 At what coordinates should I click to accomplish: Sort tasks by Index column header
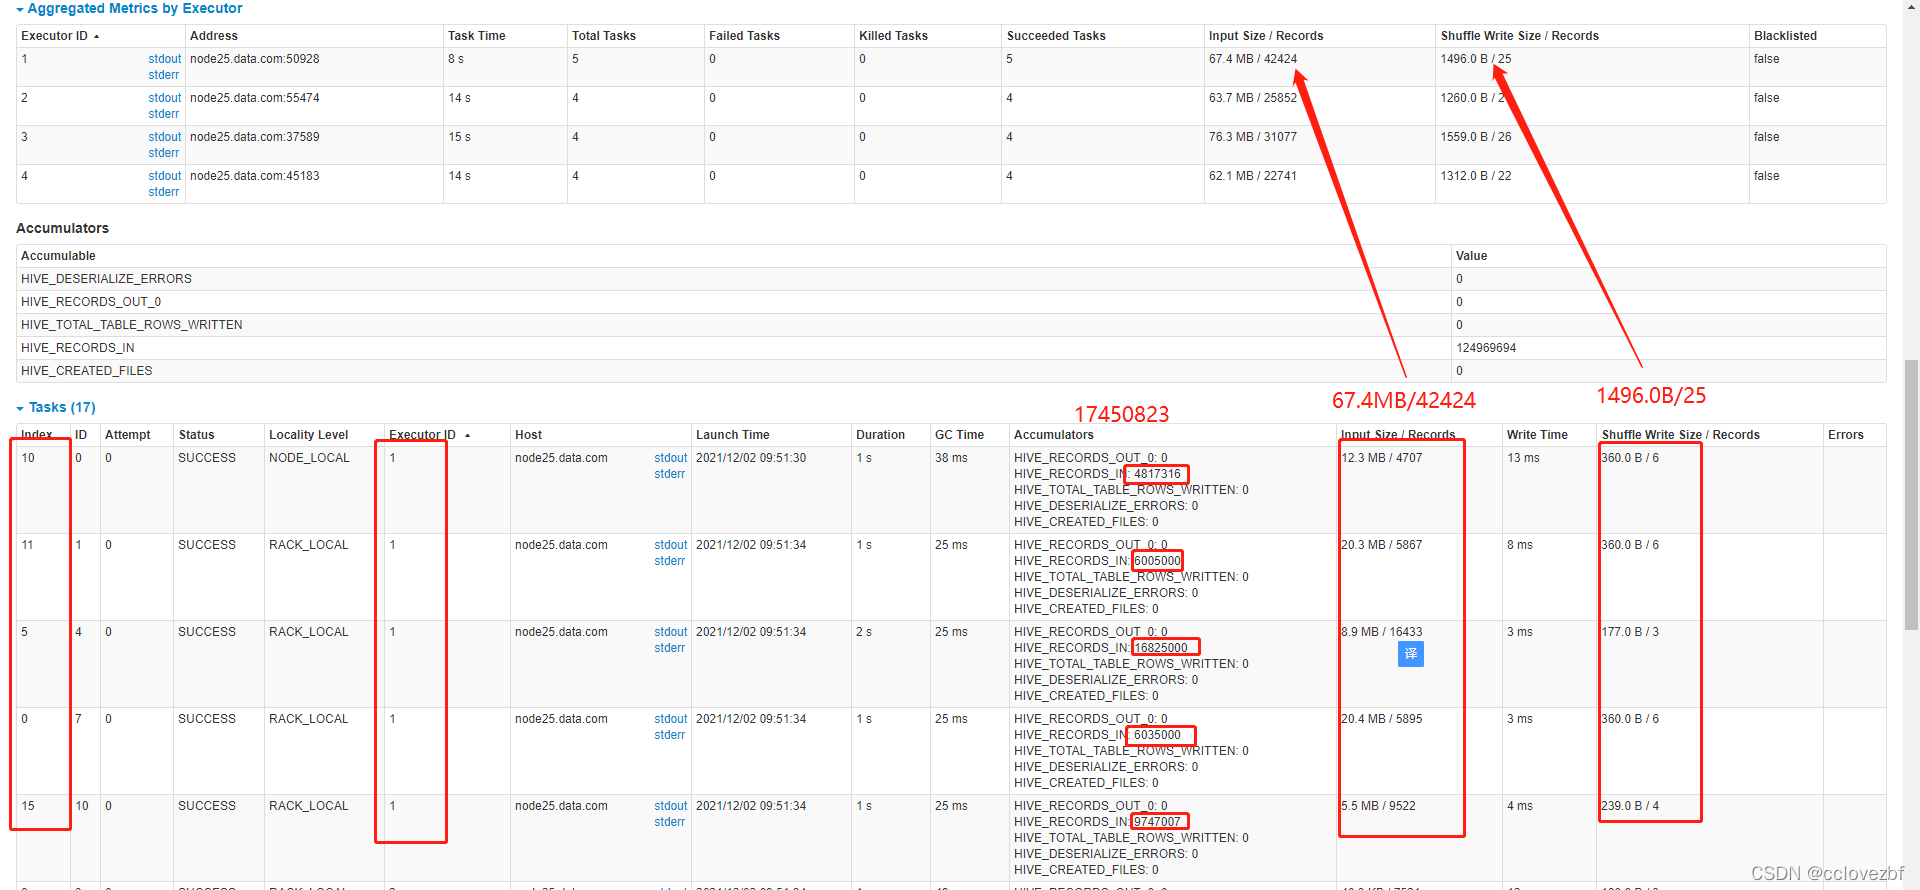[37, 435]
